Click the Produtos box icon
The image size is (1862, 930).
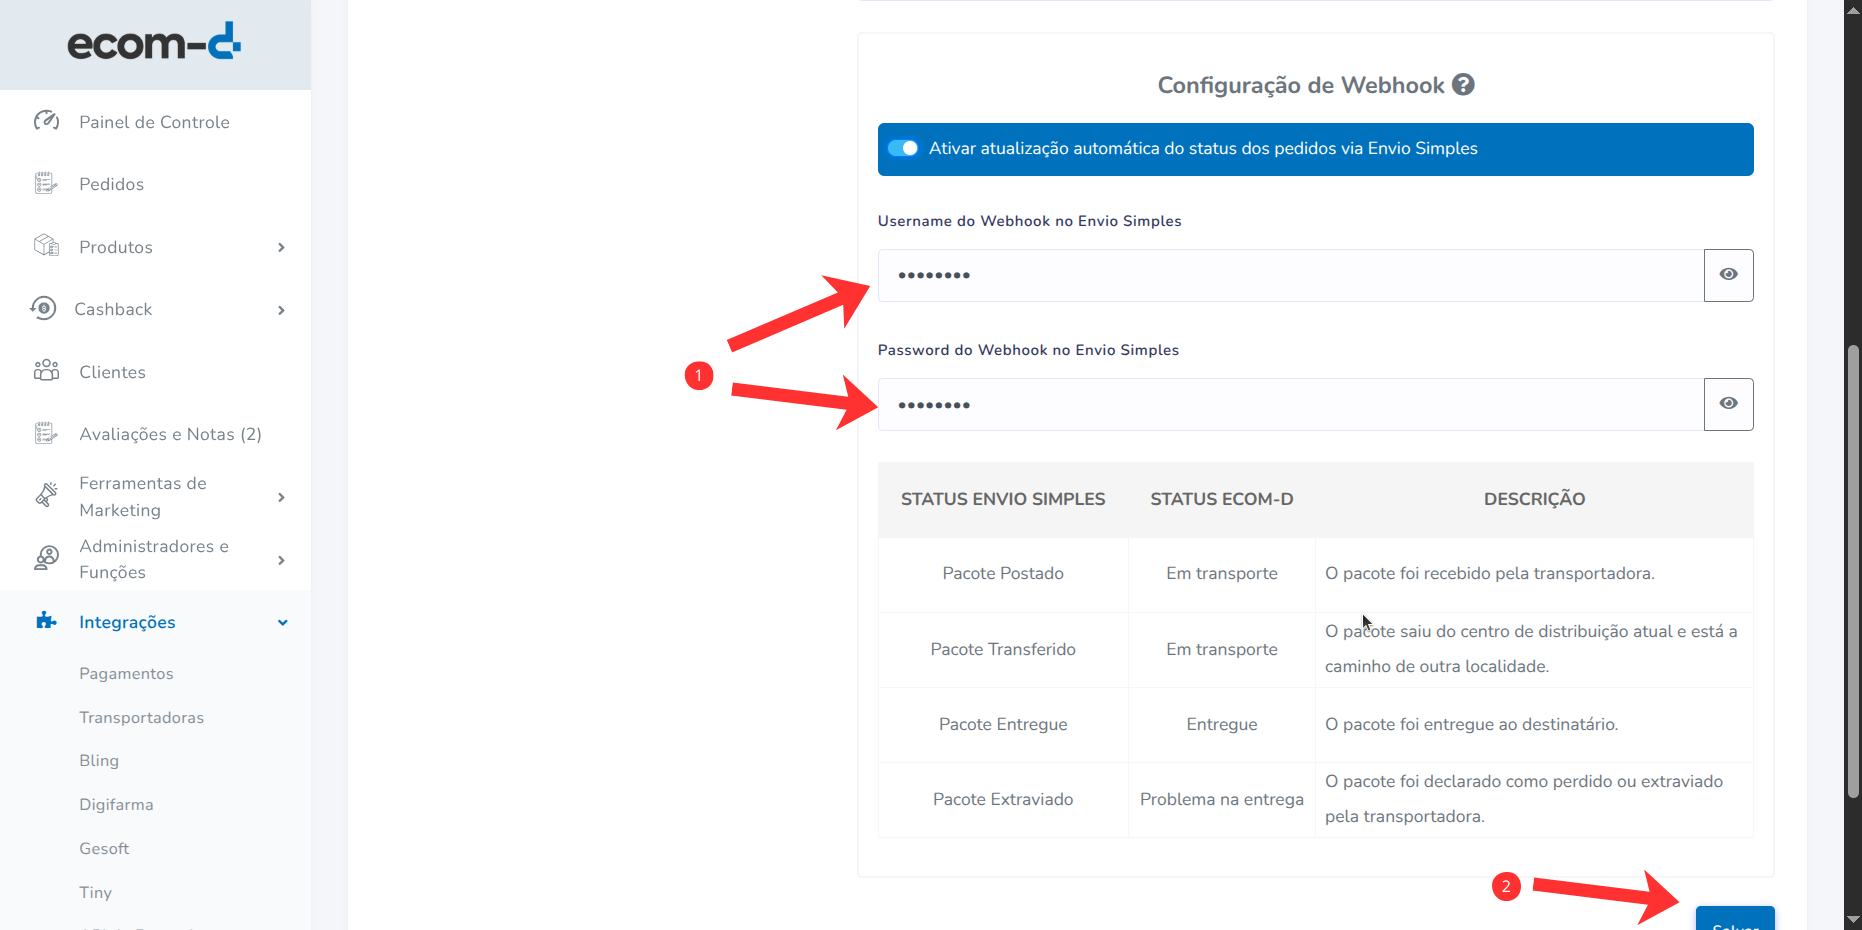tap(46, 246)
